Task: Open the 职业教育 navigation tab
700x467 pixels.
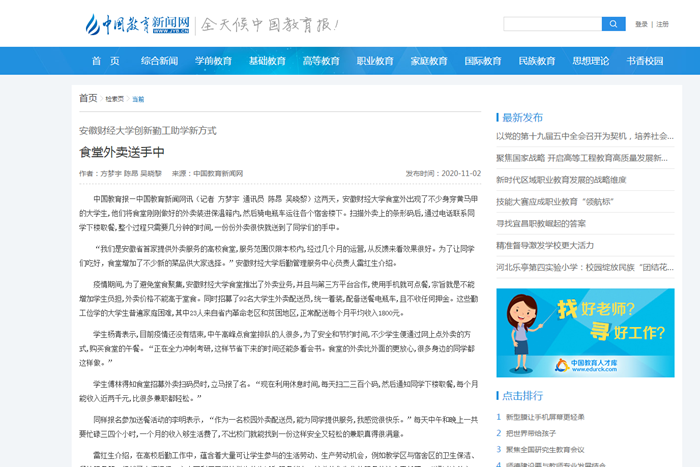Action: tap(375, 61)
